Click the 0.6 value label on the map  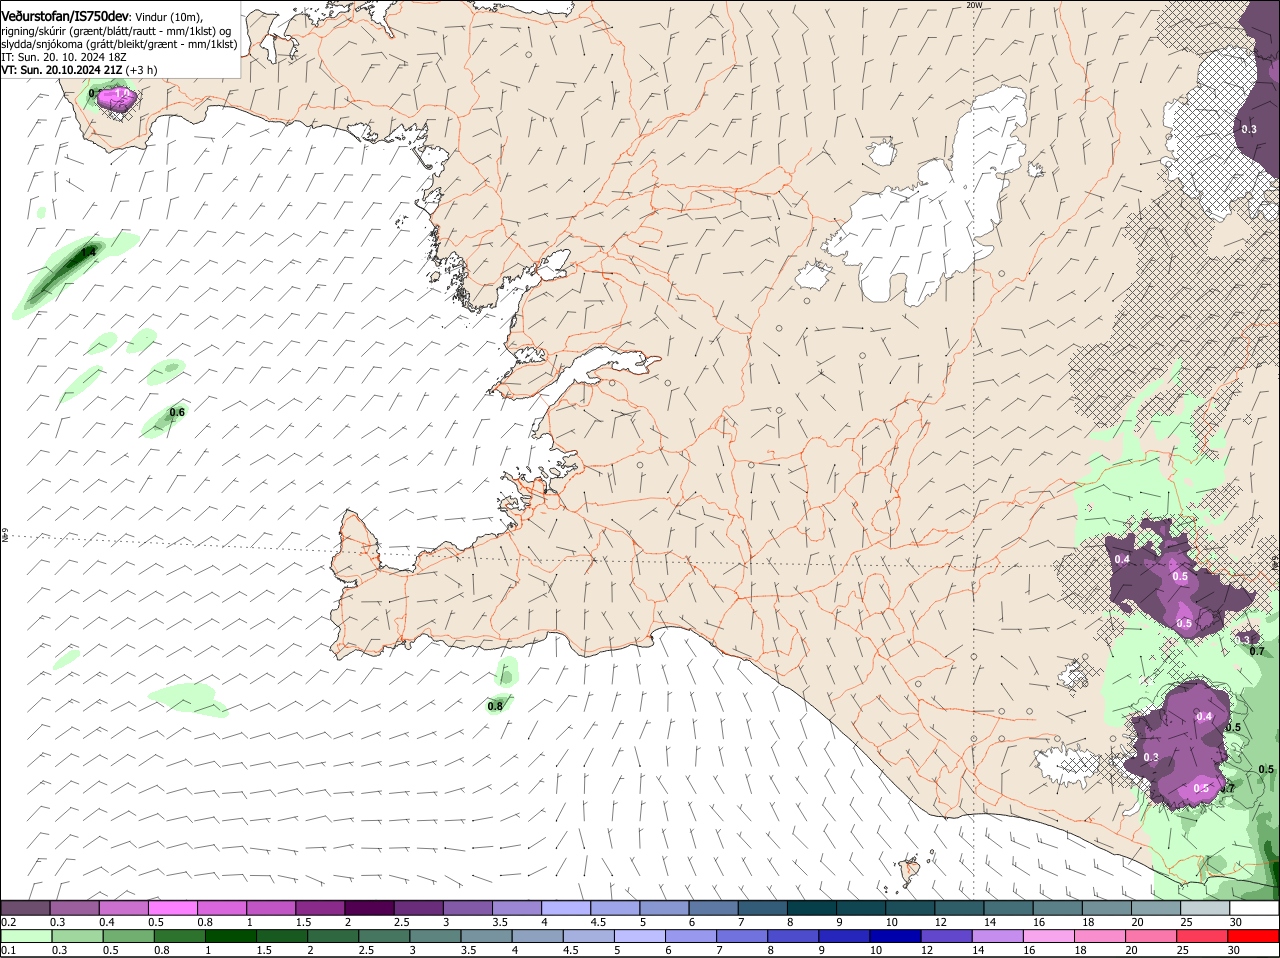(x=177, y=412)
